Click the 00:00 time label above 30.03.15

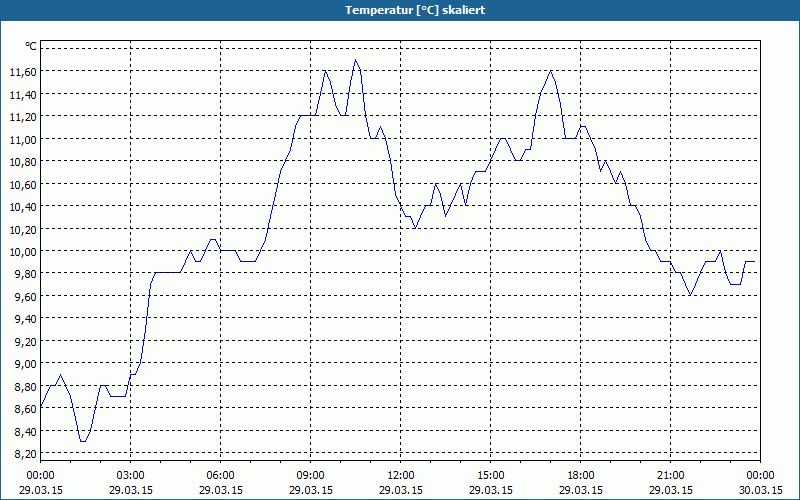[760, 476]
